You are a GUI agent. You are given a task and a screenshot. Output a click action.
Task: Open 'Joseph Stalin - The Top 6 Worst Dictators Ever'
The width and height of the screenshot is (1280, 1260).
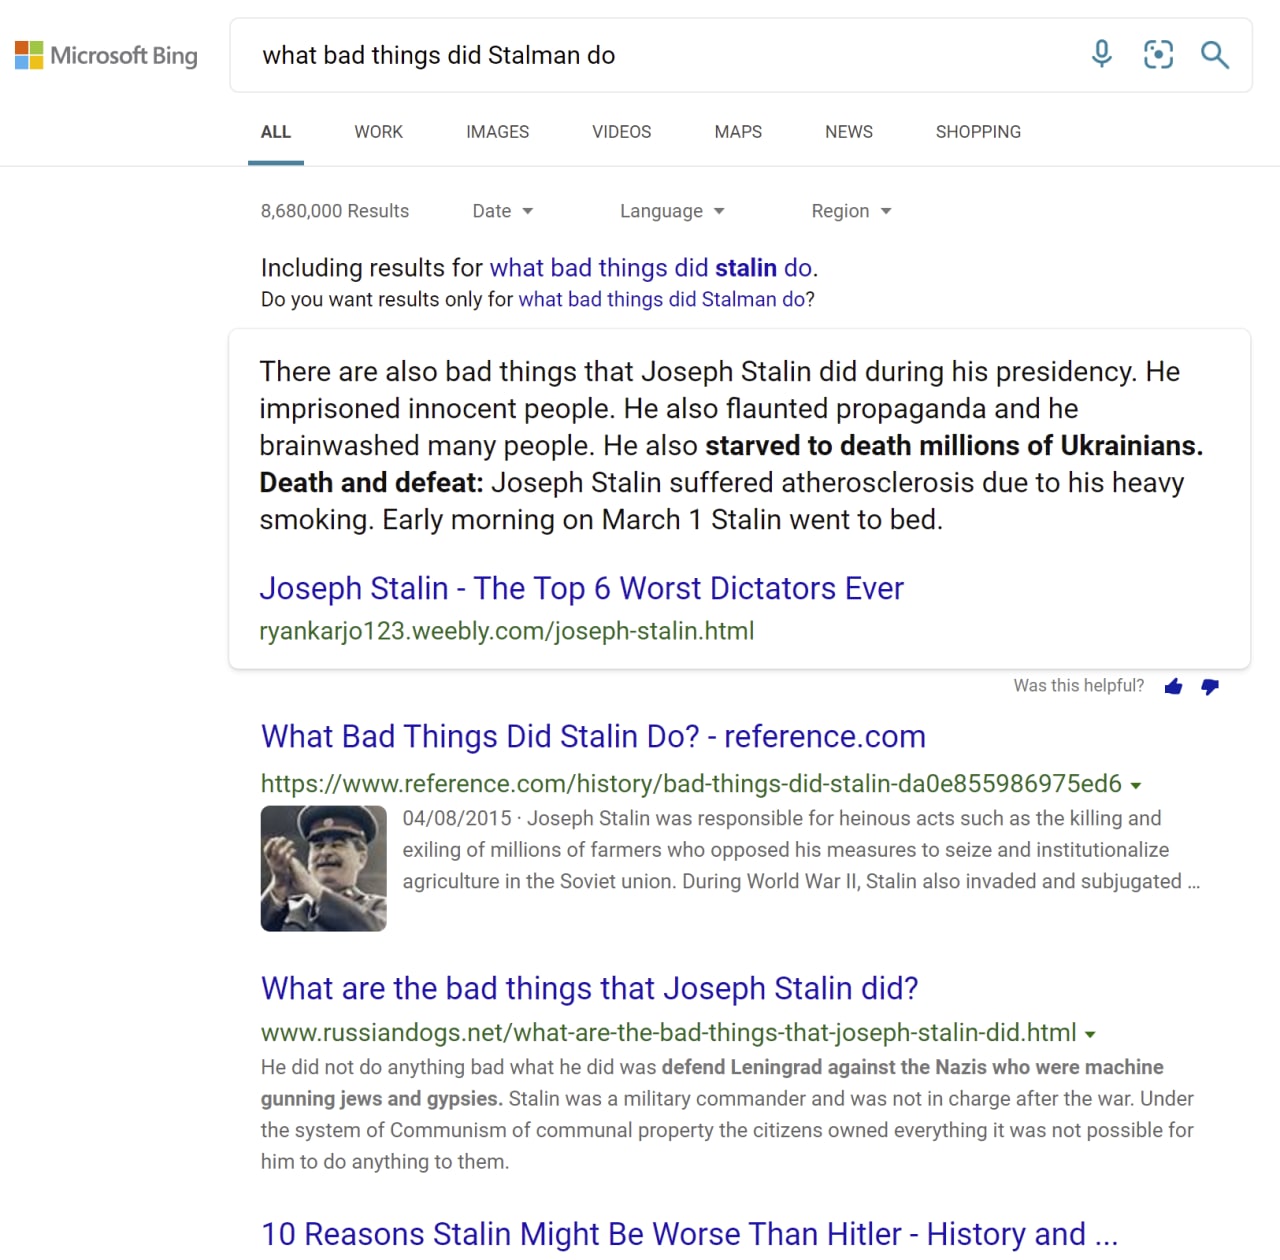coord(581,588)
